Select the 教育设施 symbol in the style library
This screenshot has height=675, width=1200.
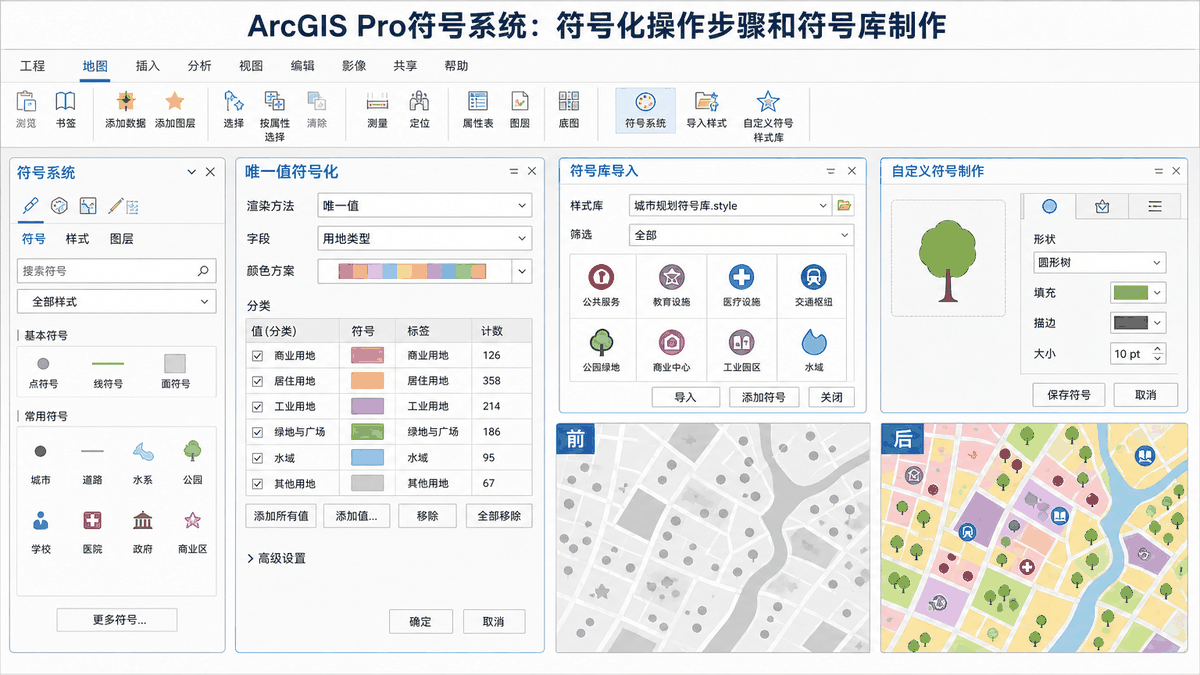click(x=671, y=285)
